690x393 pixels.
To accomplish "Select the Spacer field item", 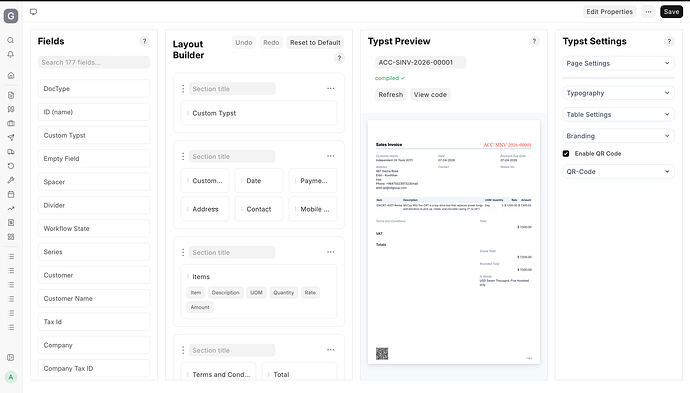I will click(94, 182).
